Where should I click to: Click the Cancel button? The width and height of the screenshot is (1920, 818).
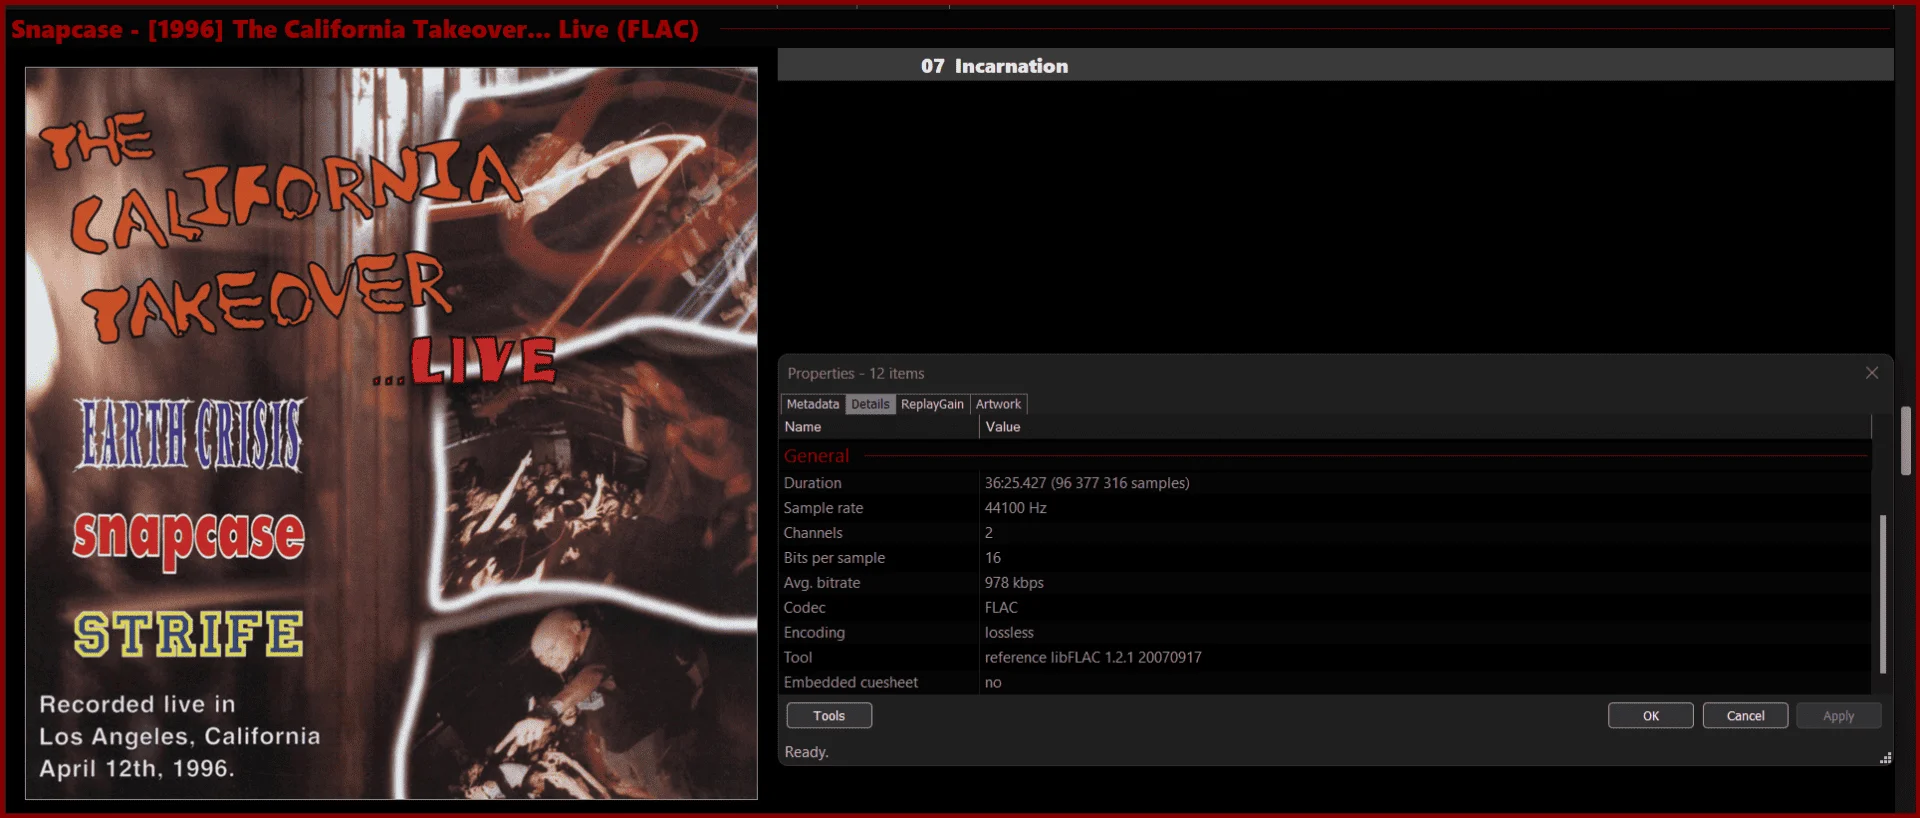pos(1745,716)
